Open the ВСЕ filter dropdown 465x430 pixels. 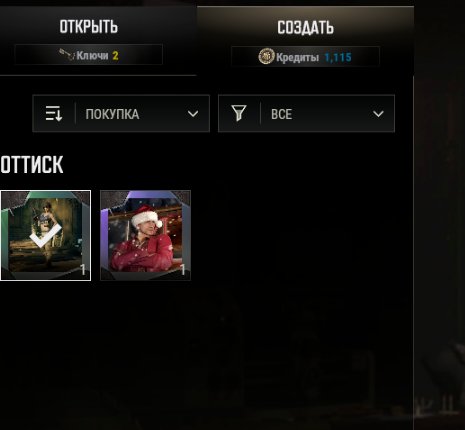pos(306,113)
